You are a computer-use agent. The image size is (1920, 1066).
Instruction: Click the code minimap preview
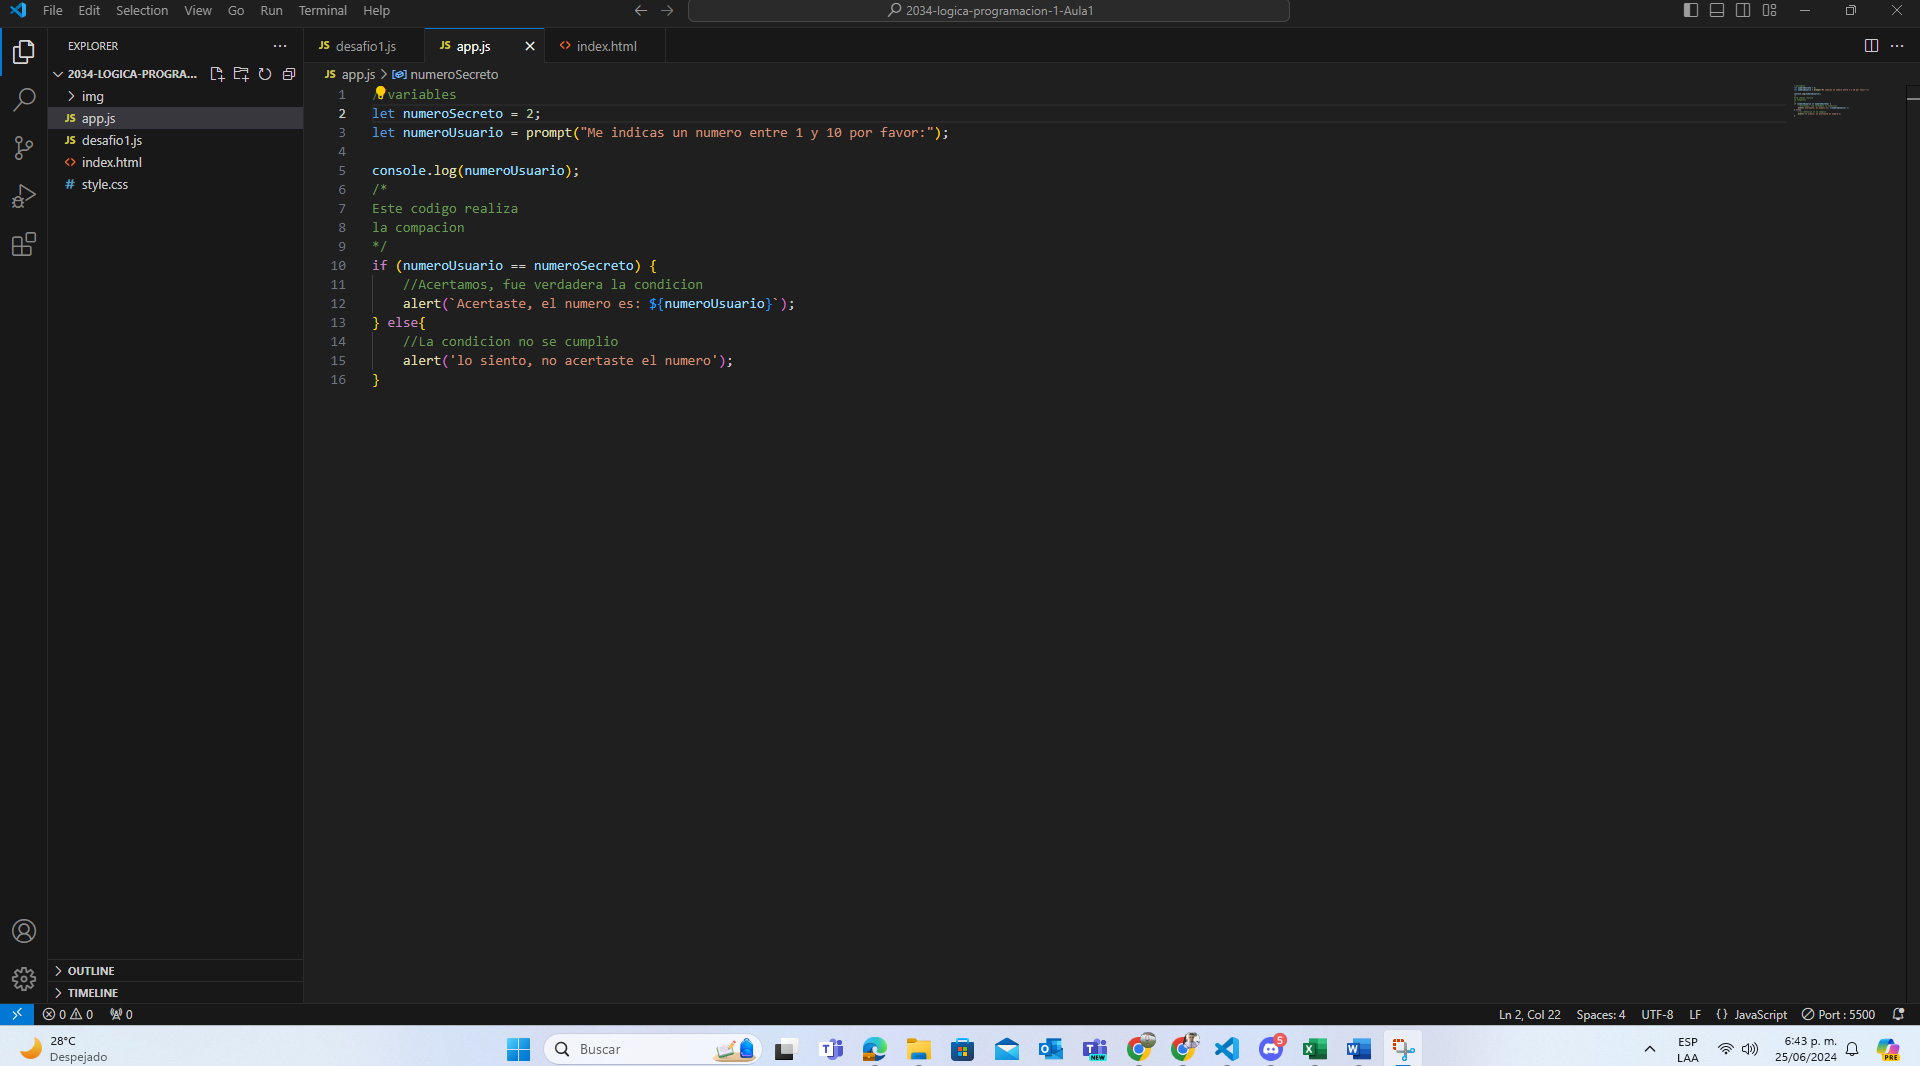pos(1831,101)
